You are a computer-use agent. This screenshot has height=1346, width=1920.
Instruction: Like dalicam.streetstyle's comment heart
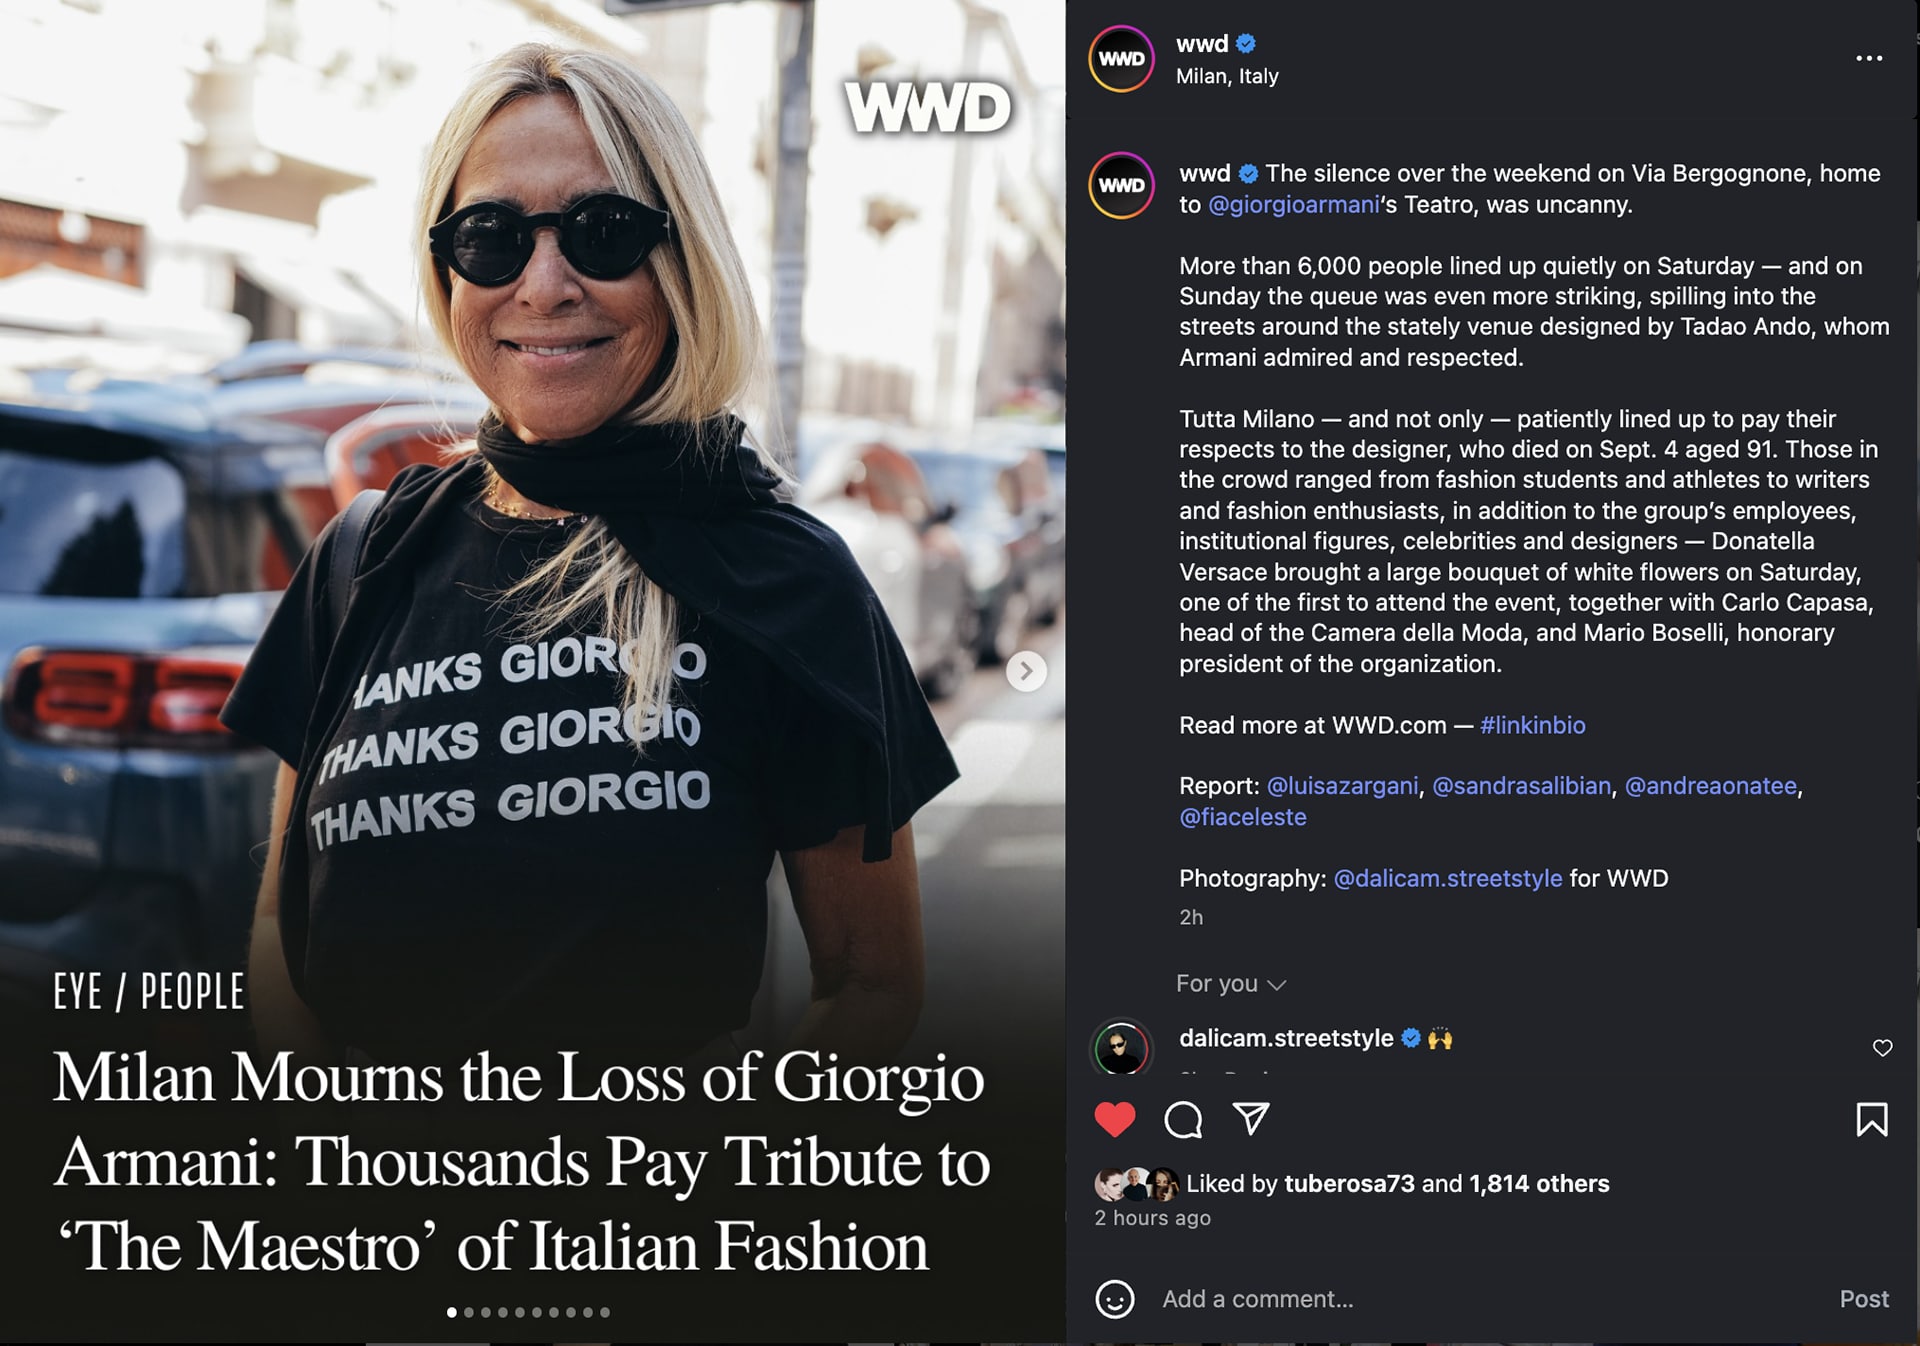1882,1047
